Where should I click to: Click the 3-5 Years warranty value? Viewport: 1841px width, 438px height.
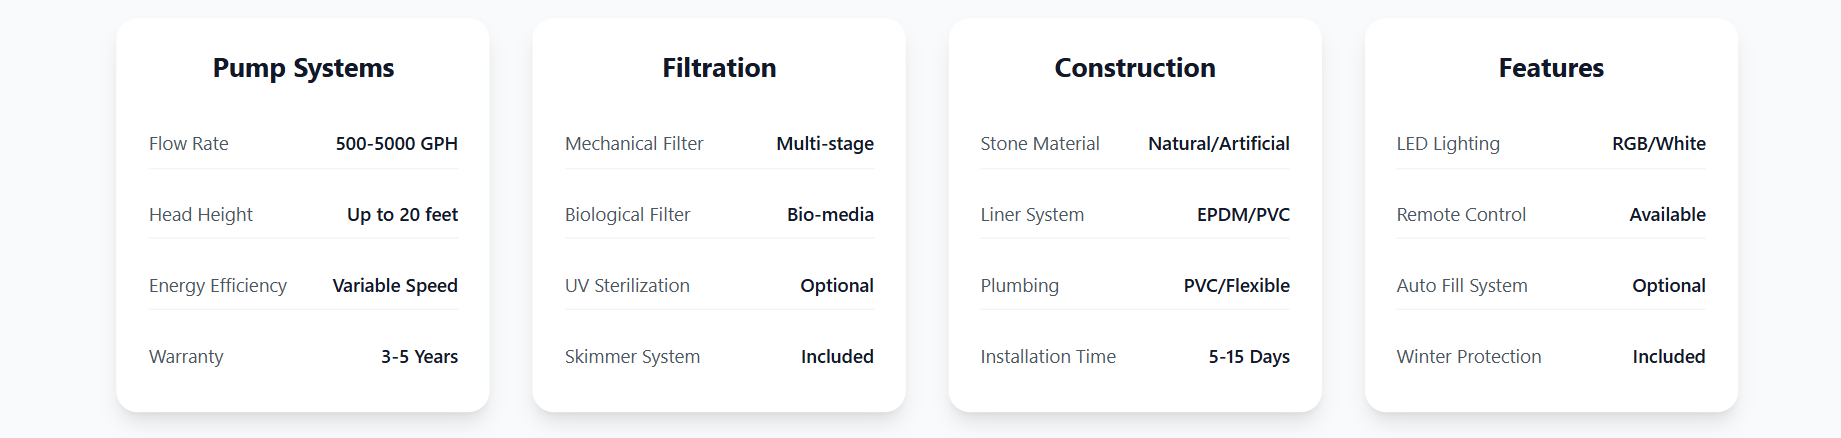(419, 357)
